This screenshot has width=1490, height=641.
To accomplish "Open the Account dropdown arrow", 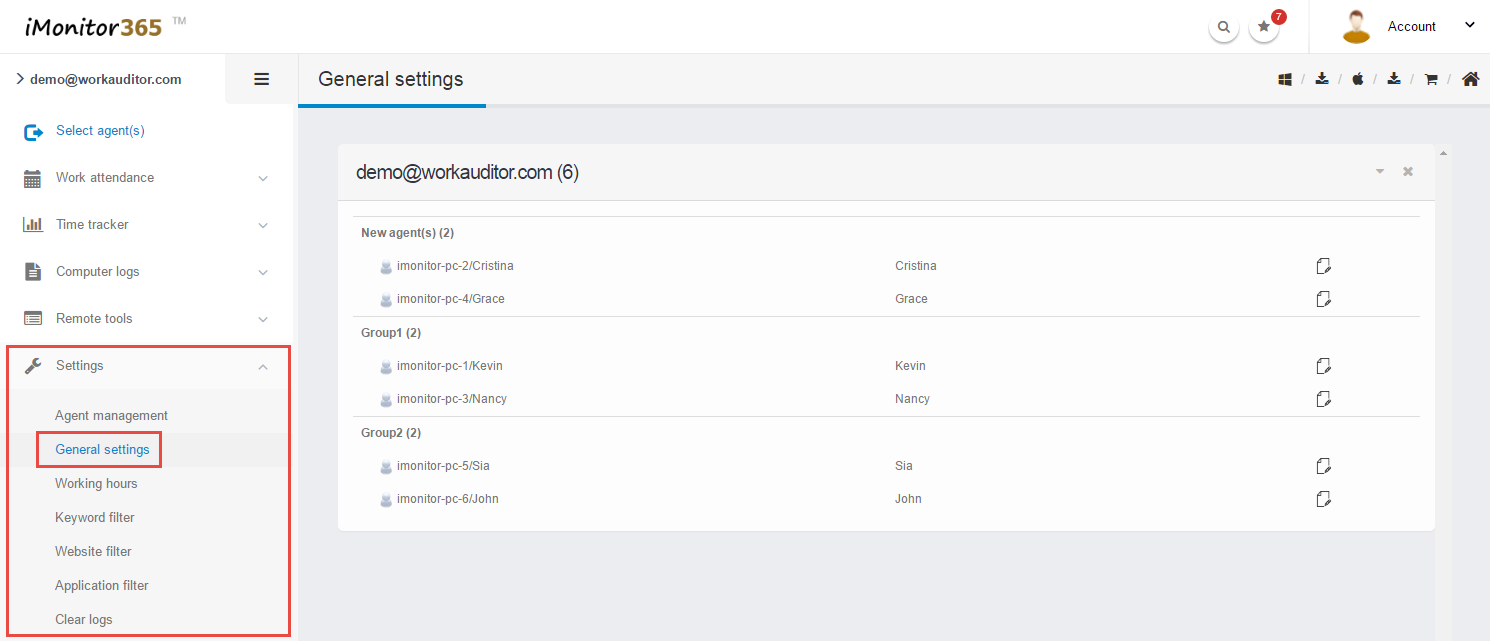I will pos(1470,26).
